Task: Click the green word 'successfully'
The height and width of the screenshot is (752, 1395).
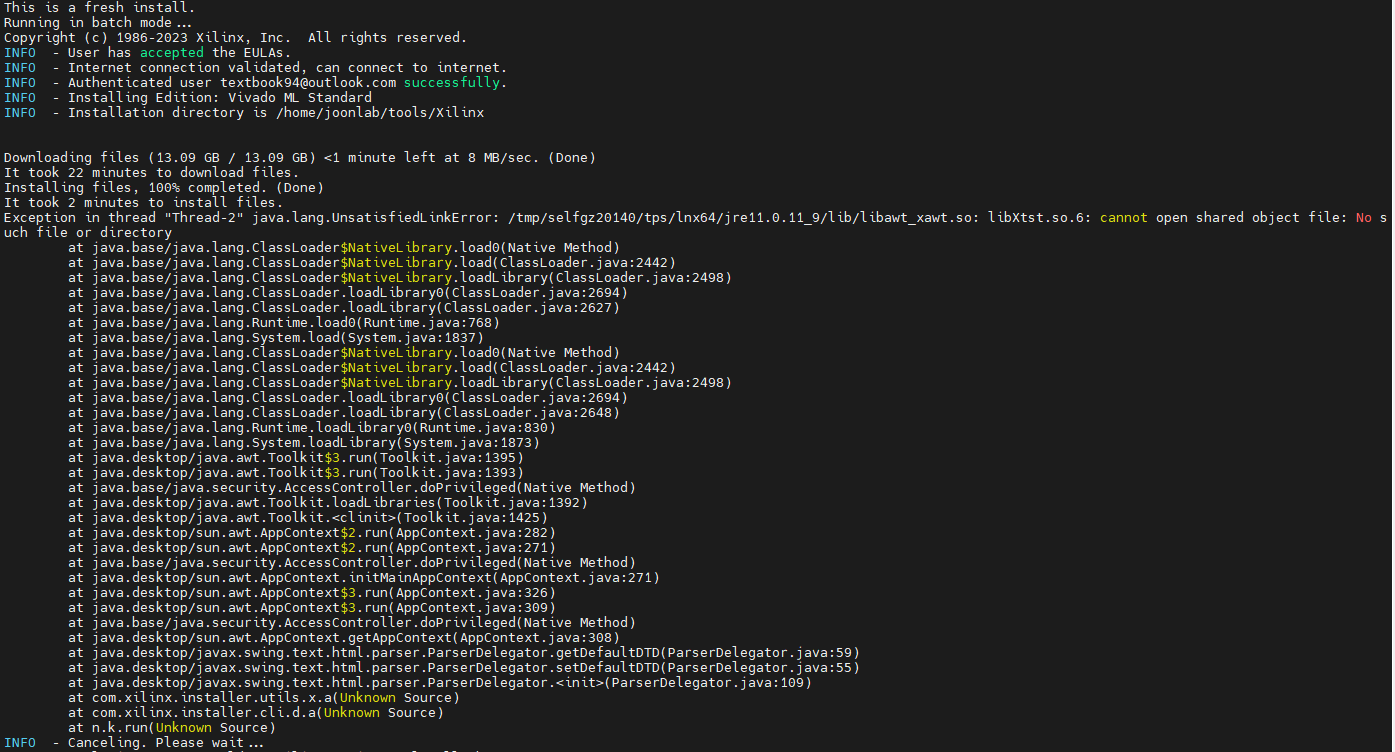Action: coord(452,83)
